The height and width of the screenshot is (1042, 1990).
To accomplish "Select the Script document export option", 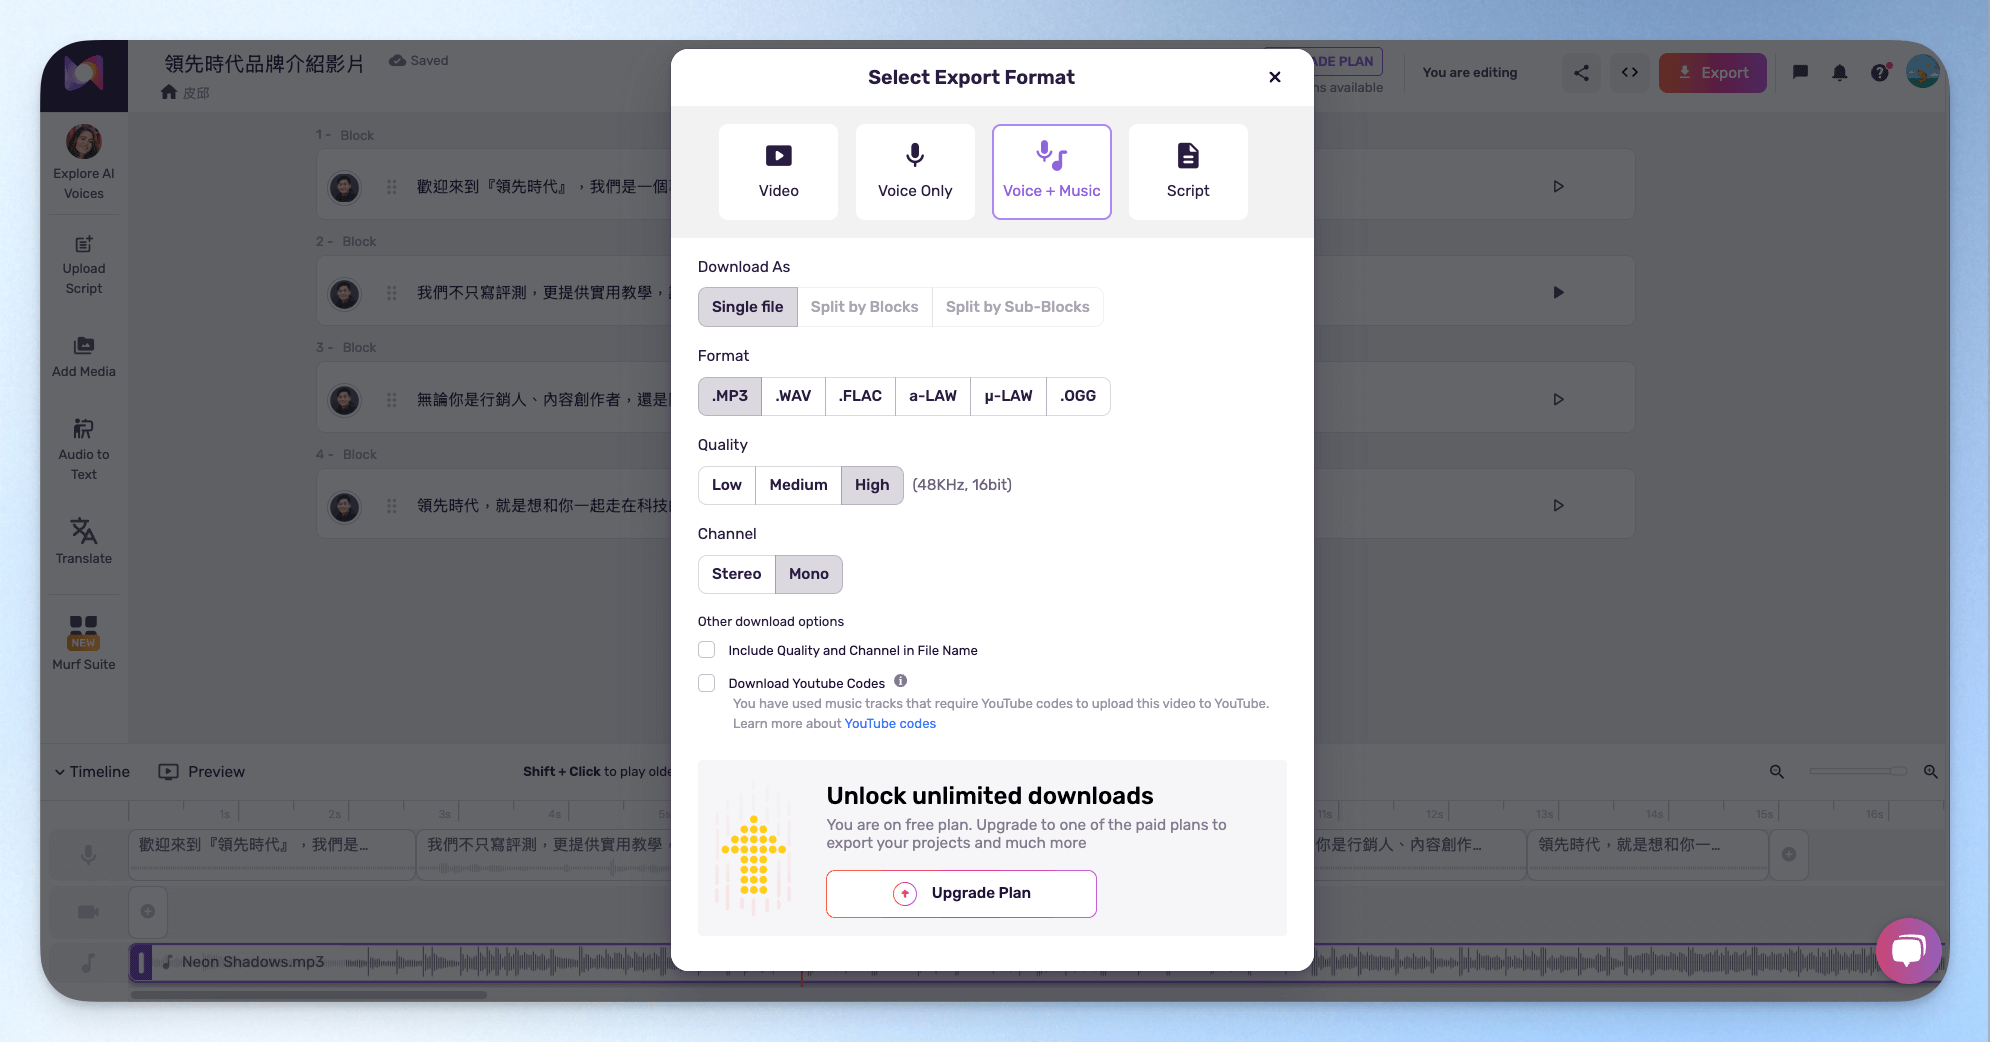I will click(1188, 172).
